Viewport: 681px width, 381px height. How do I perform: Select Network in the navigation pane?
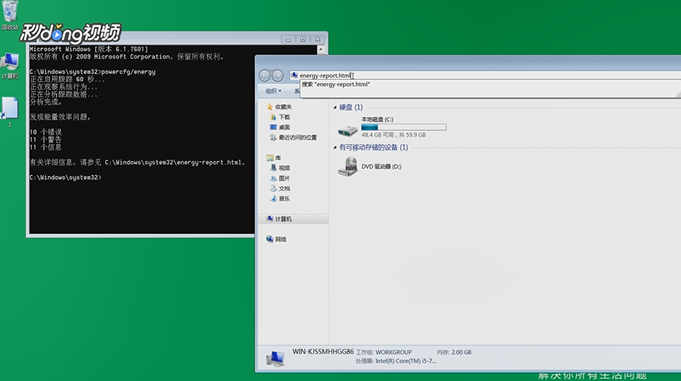276,239
